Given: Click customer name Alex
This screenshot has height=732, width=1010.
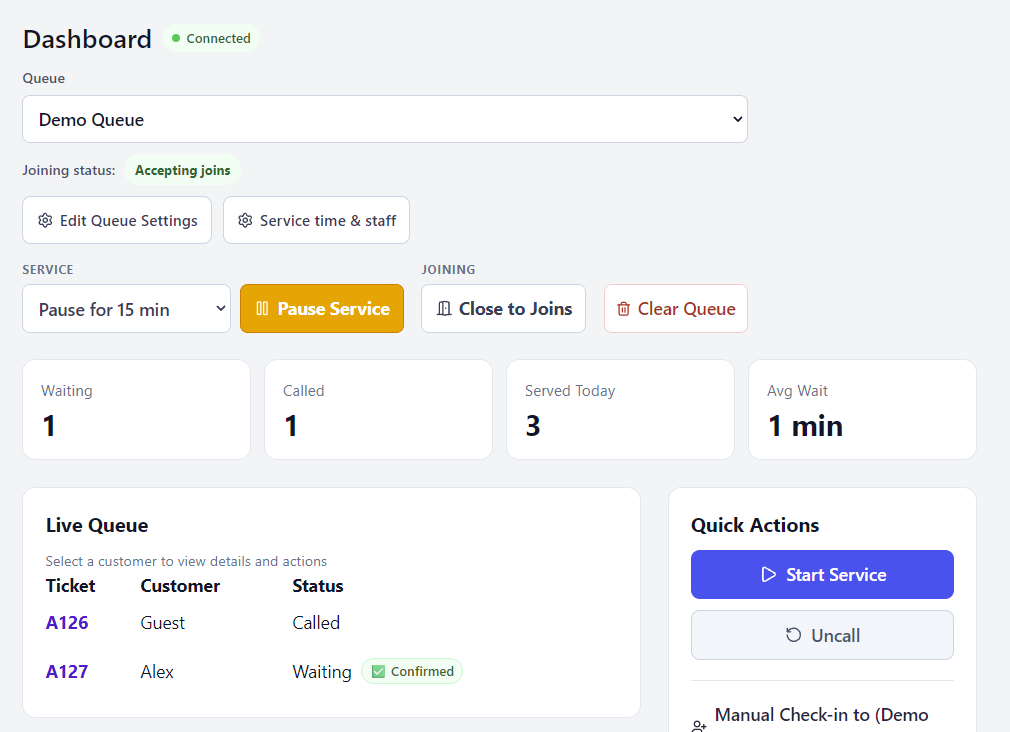Looking at the screenshot, I should (157, 671).
